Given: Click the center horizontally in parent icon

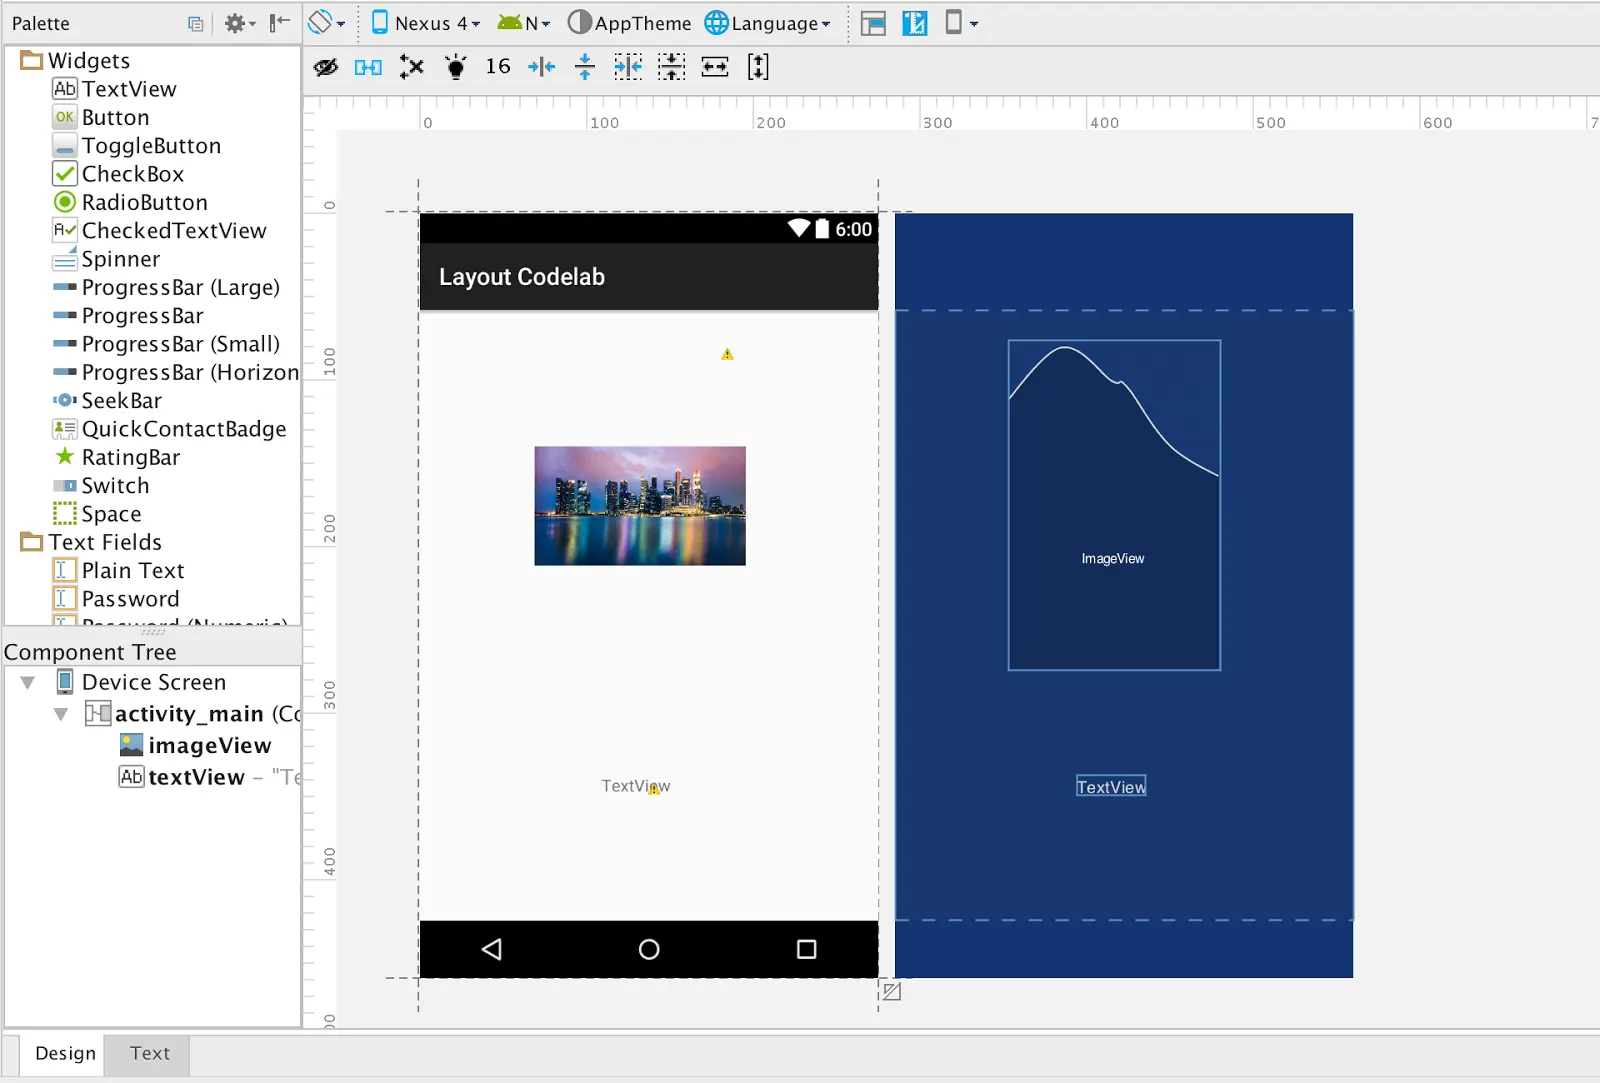Looking at the screenshot, I should (x=628, y=67).
